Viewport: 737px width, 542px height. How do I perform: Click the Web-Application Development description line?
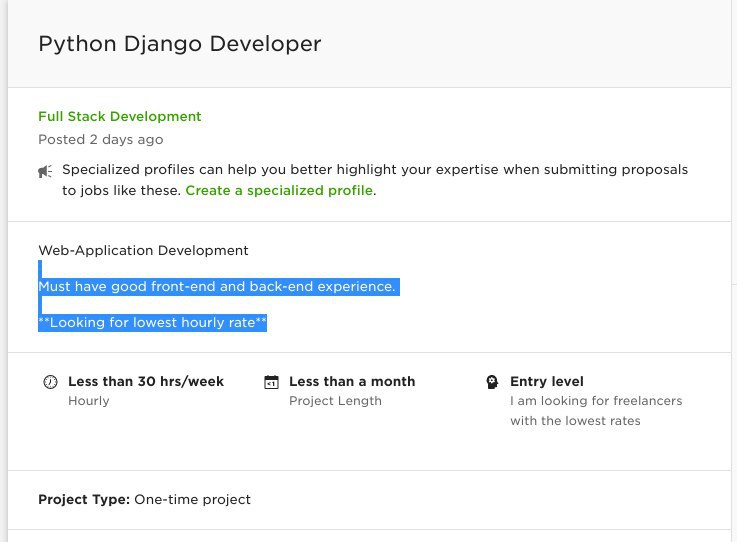pos(143,250)
